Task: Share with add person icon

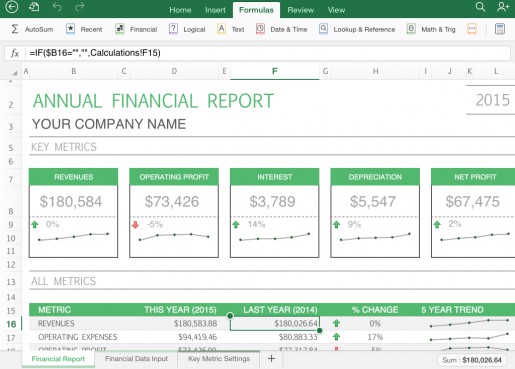Action: point(503,7)
